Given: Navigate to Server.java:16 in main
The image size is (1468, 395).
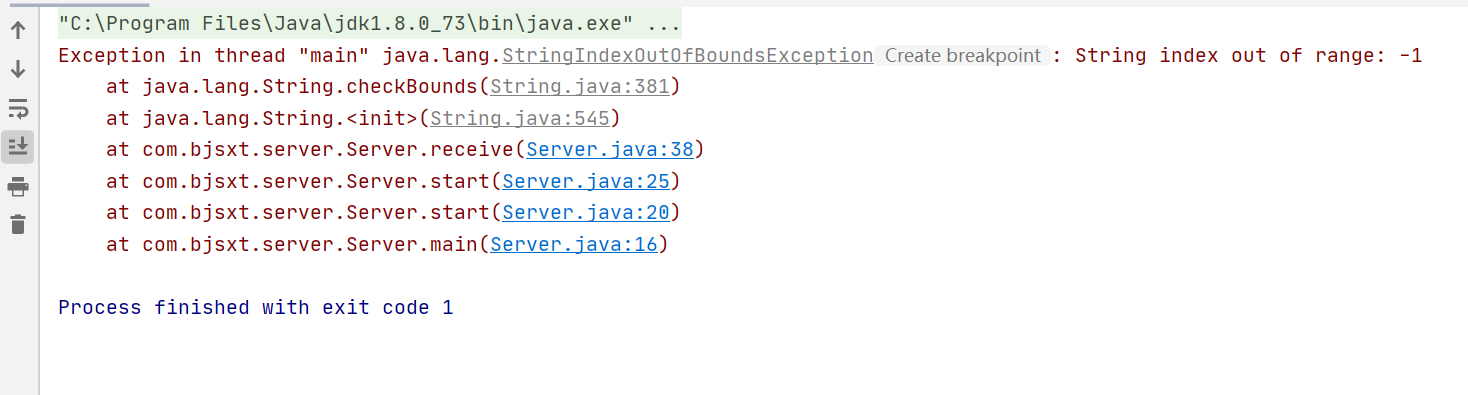Looking at the screenshot, I should click(x=573, y=244).
